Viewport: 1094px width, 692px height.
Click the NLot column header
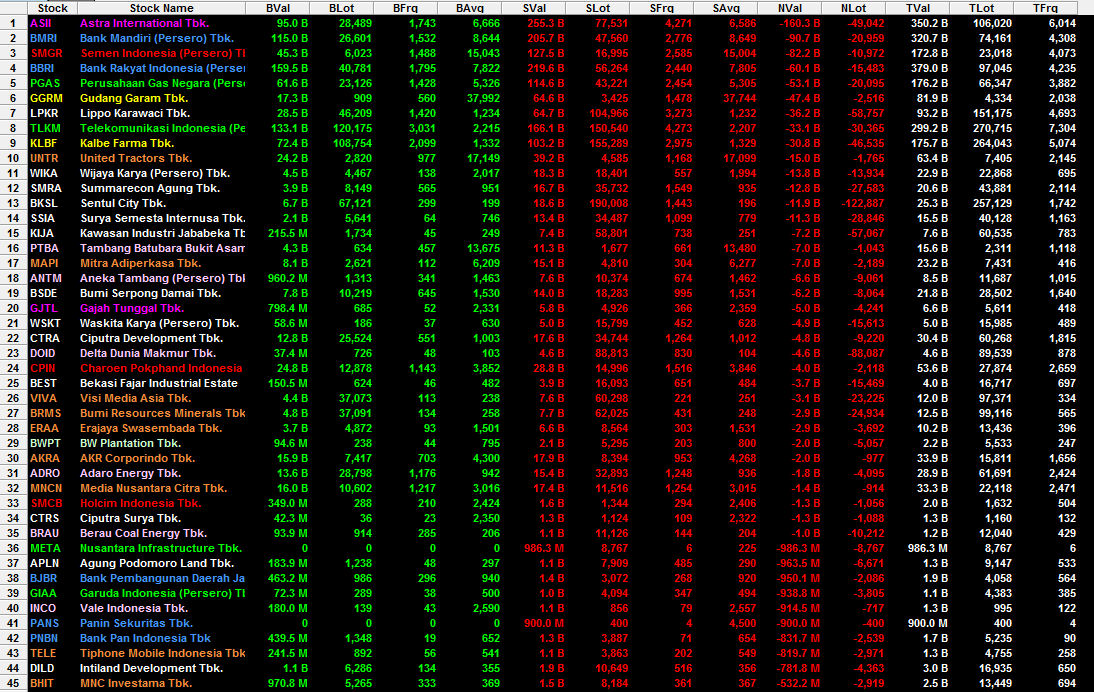854,8
